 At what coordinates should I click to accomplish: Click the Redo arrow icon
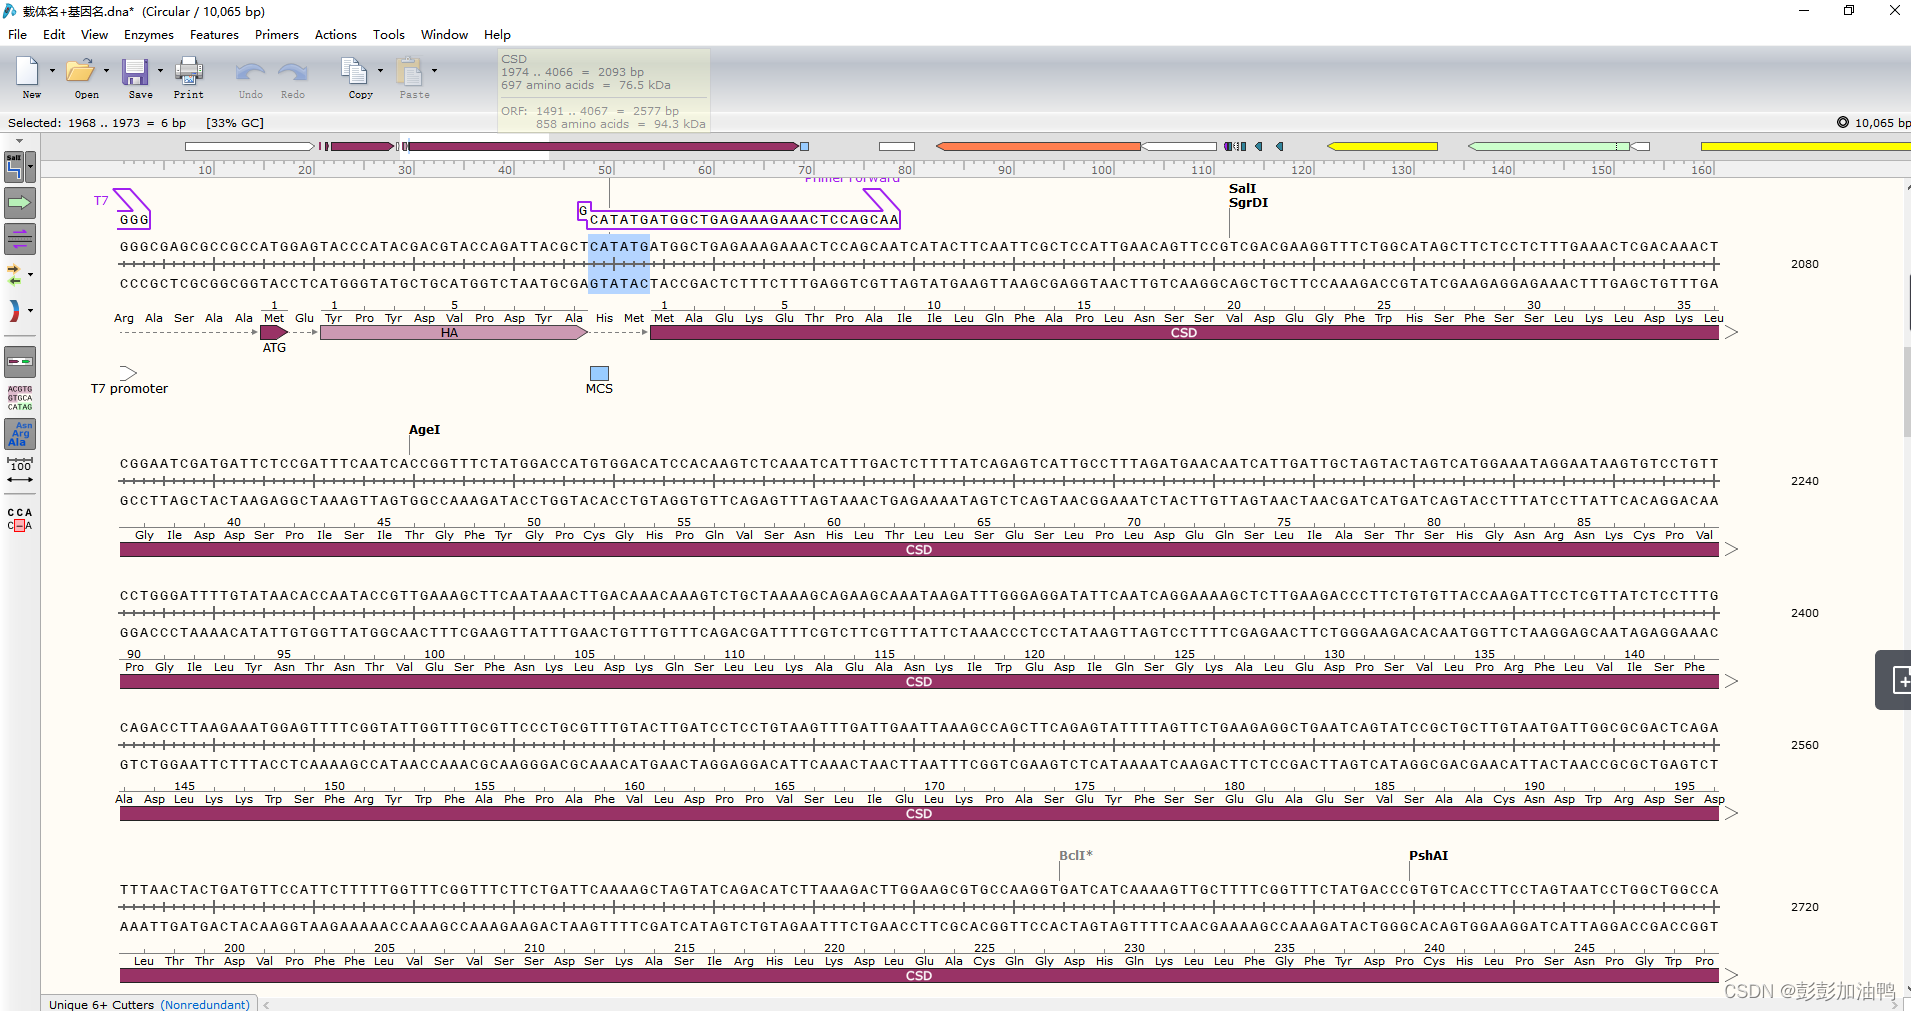tap(293, 72)
